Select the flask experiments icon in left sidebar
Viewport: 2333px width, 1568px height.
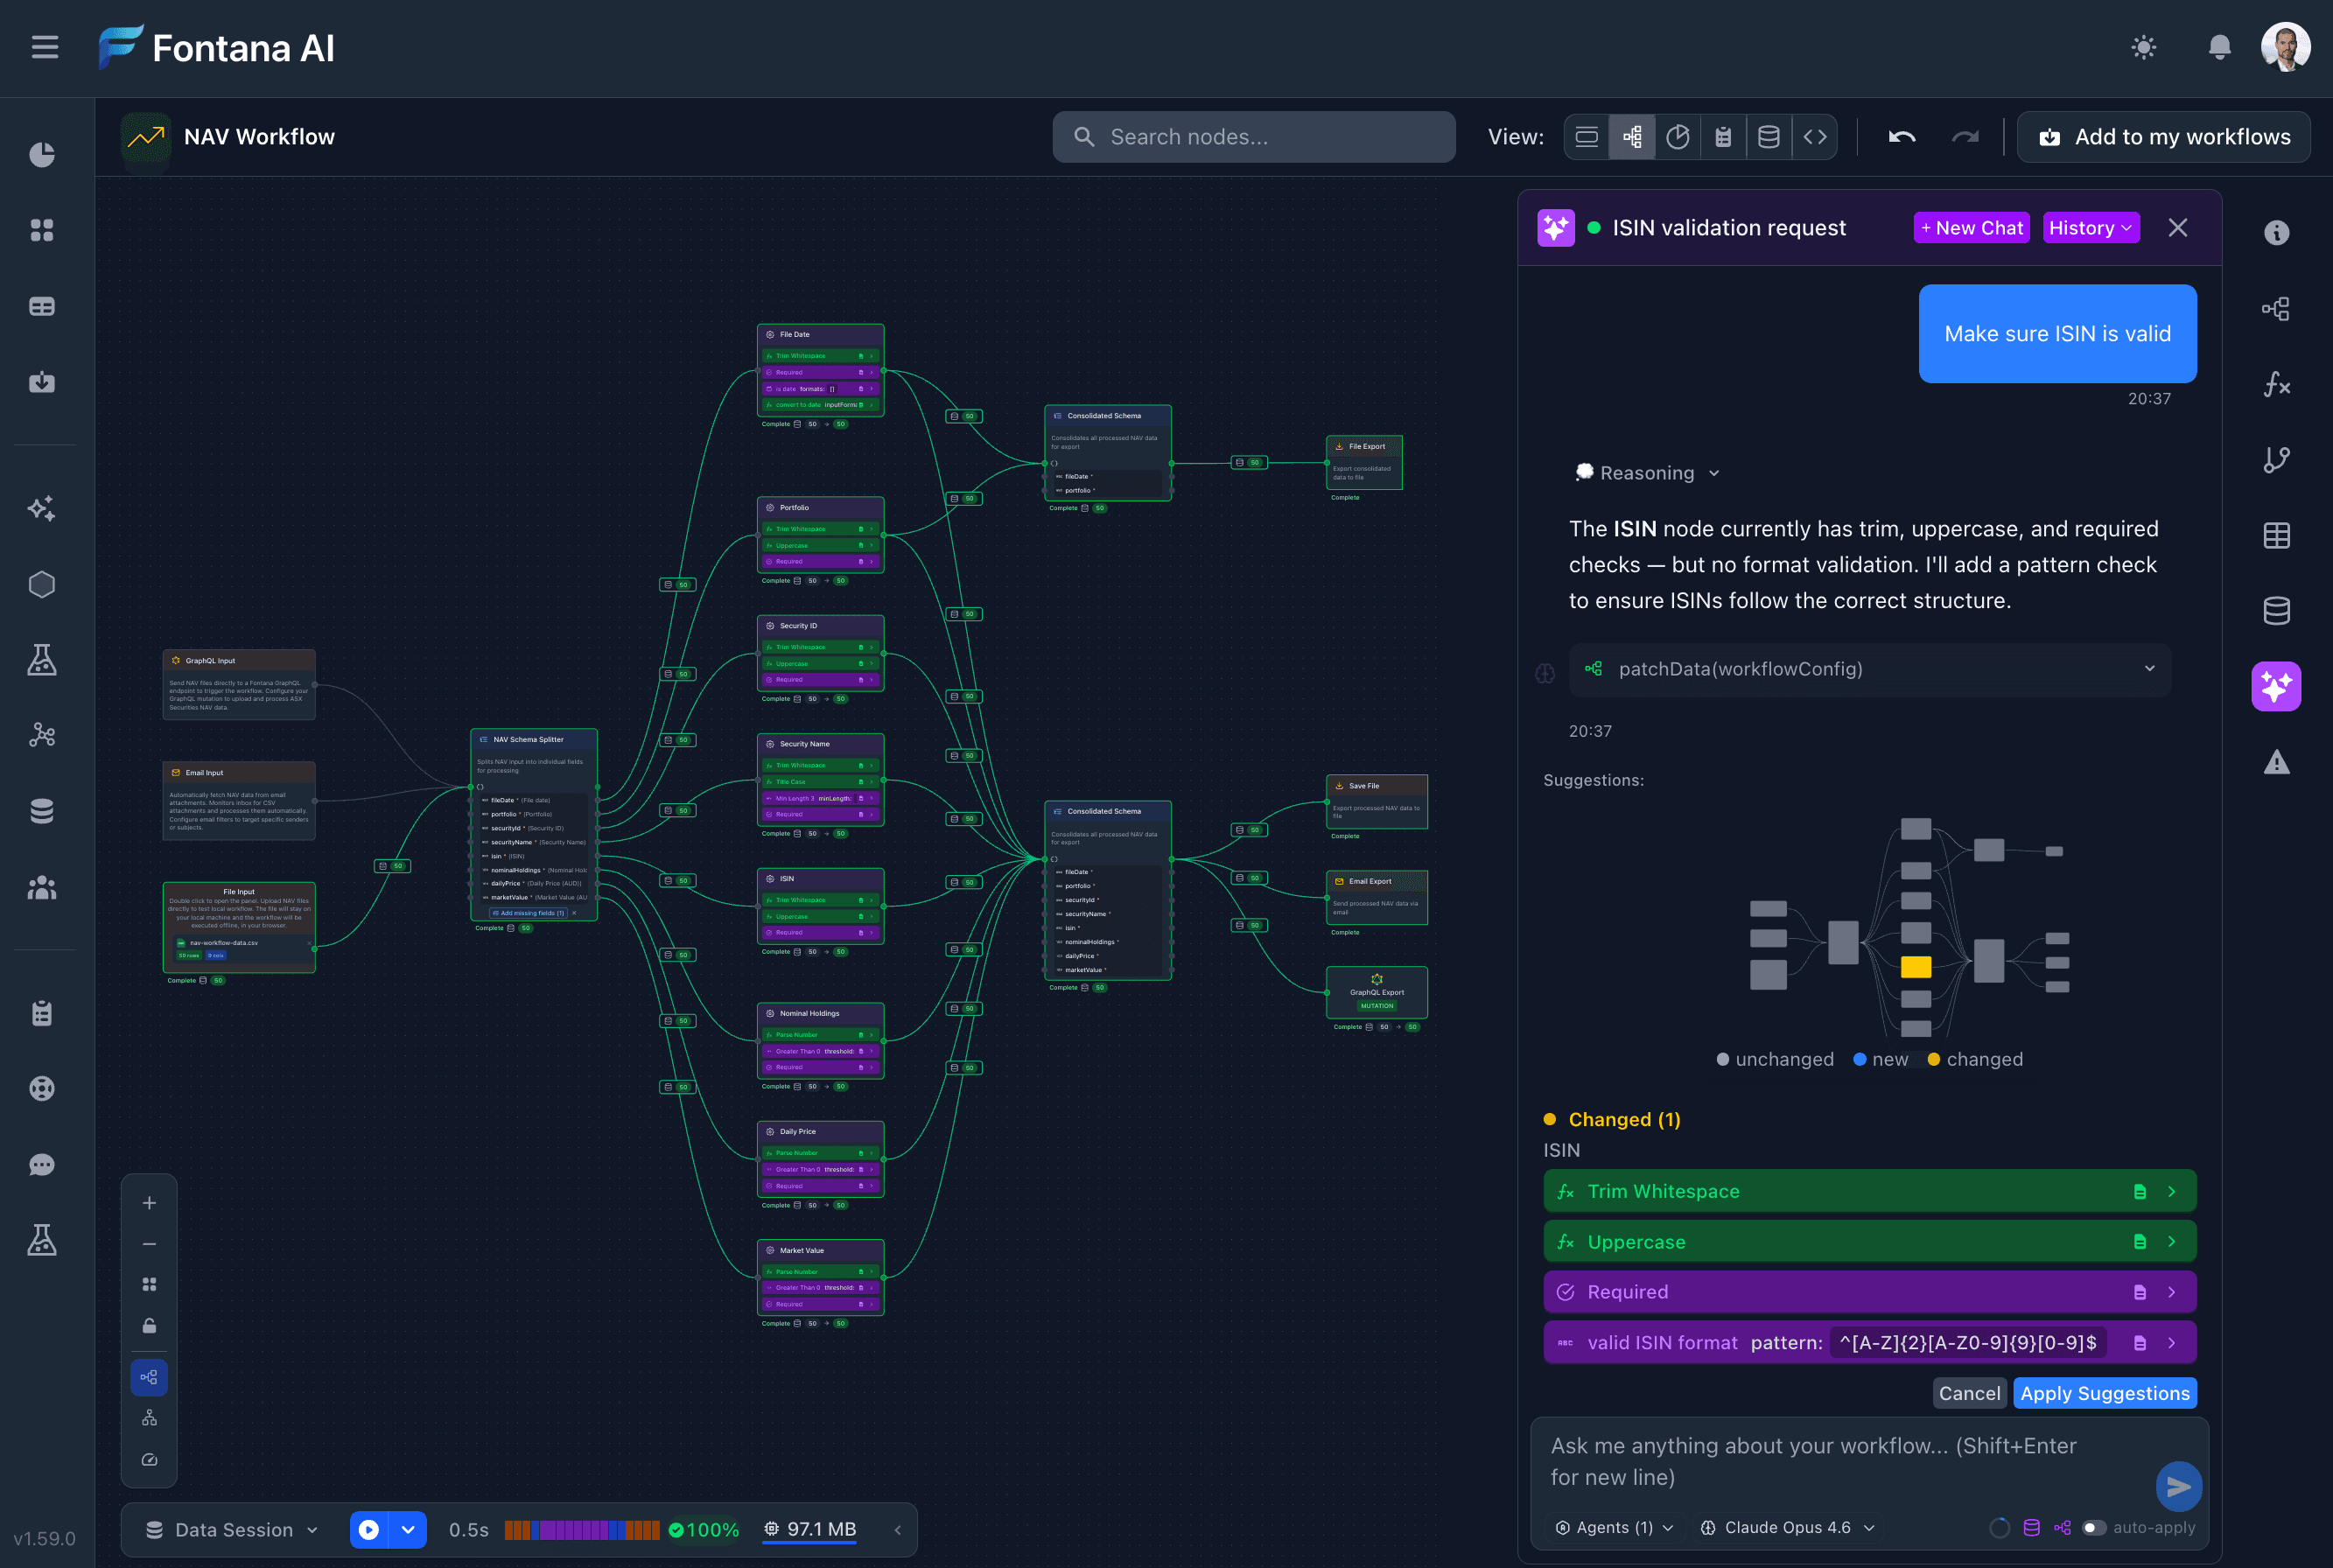(42, 659)
